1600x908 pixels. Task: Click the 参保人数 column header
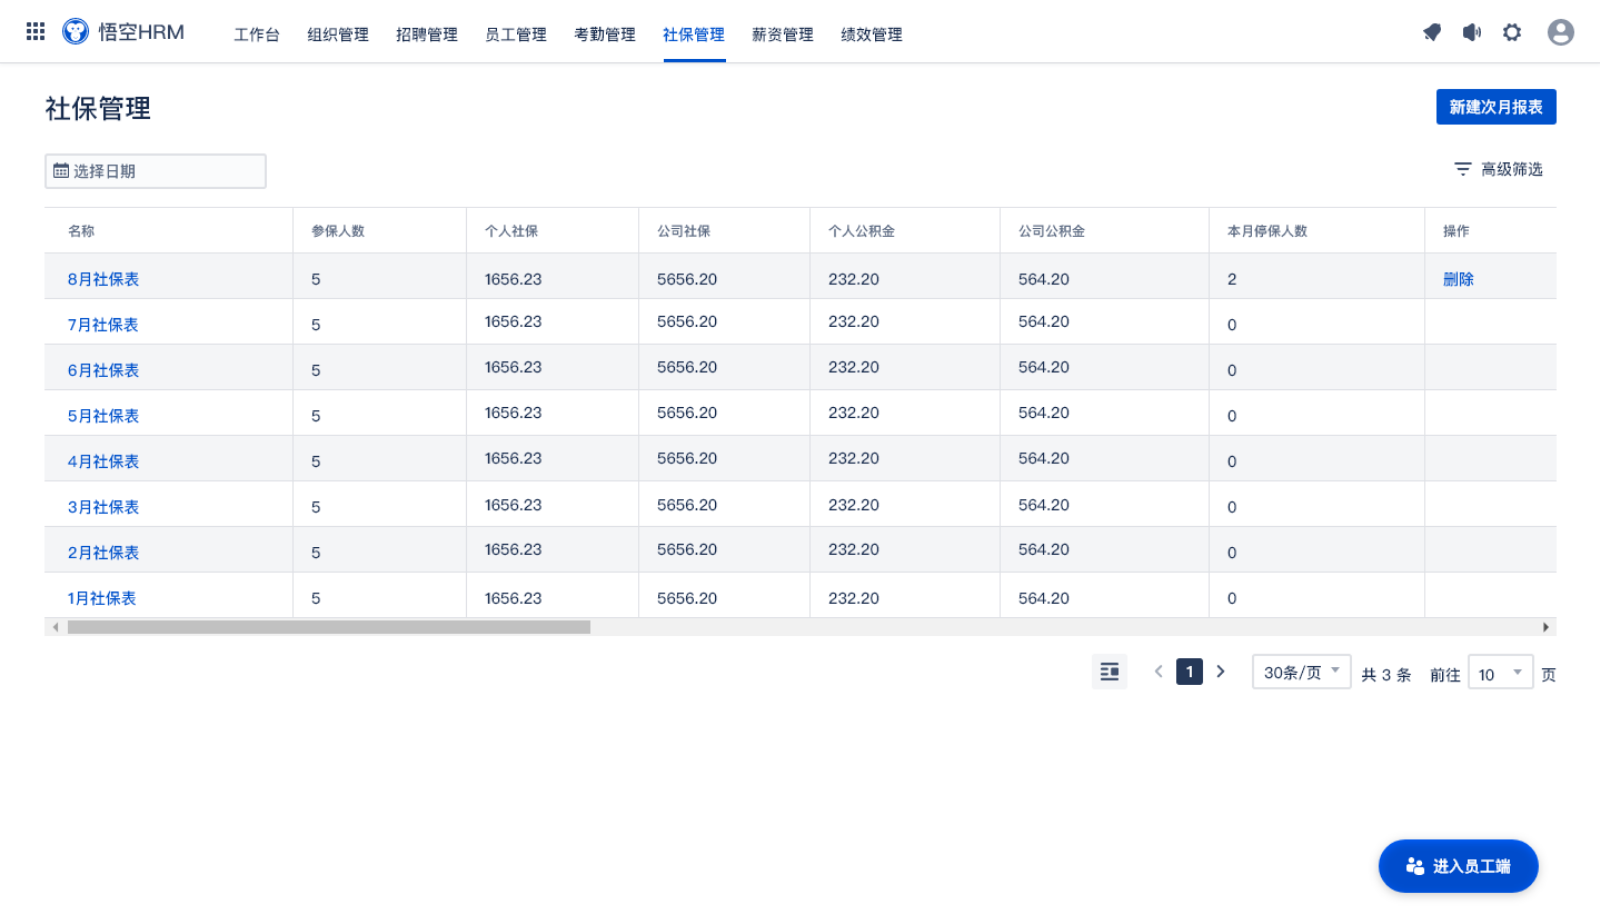(x=338, y=231)
